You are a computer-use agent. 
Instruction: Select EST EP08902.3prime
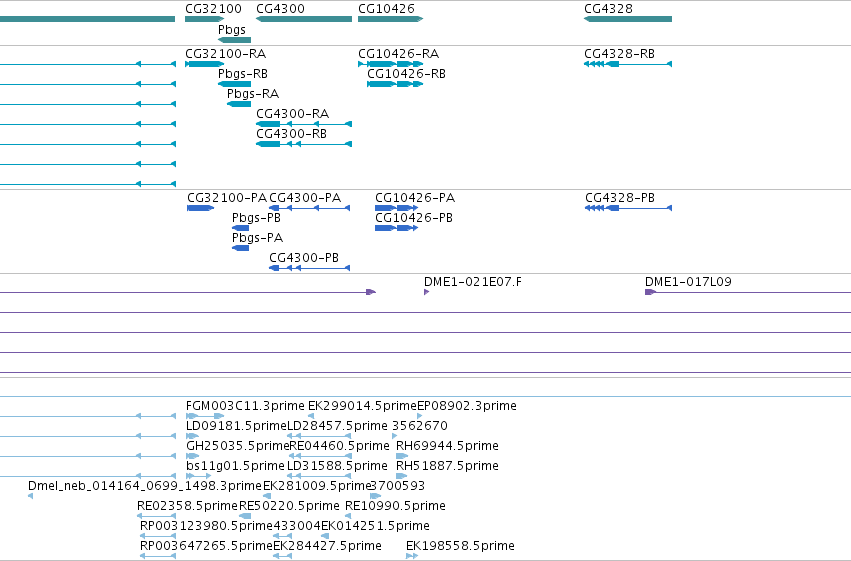[x=420, y=416]
